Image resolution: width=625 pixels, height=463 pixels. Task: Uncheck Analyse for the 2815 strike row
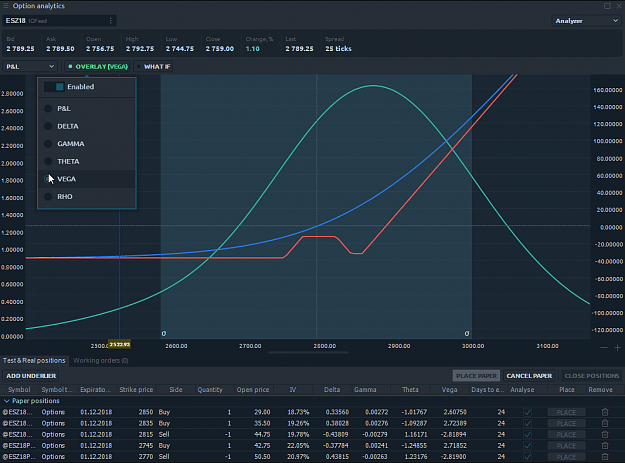527,435
